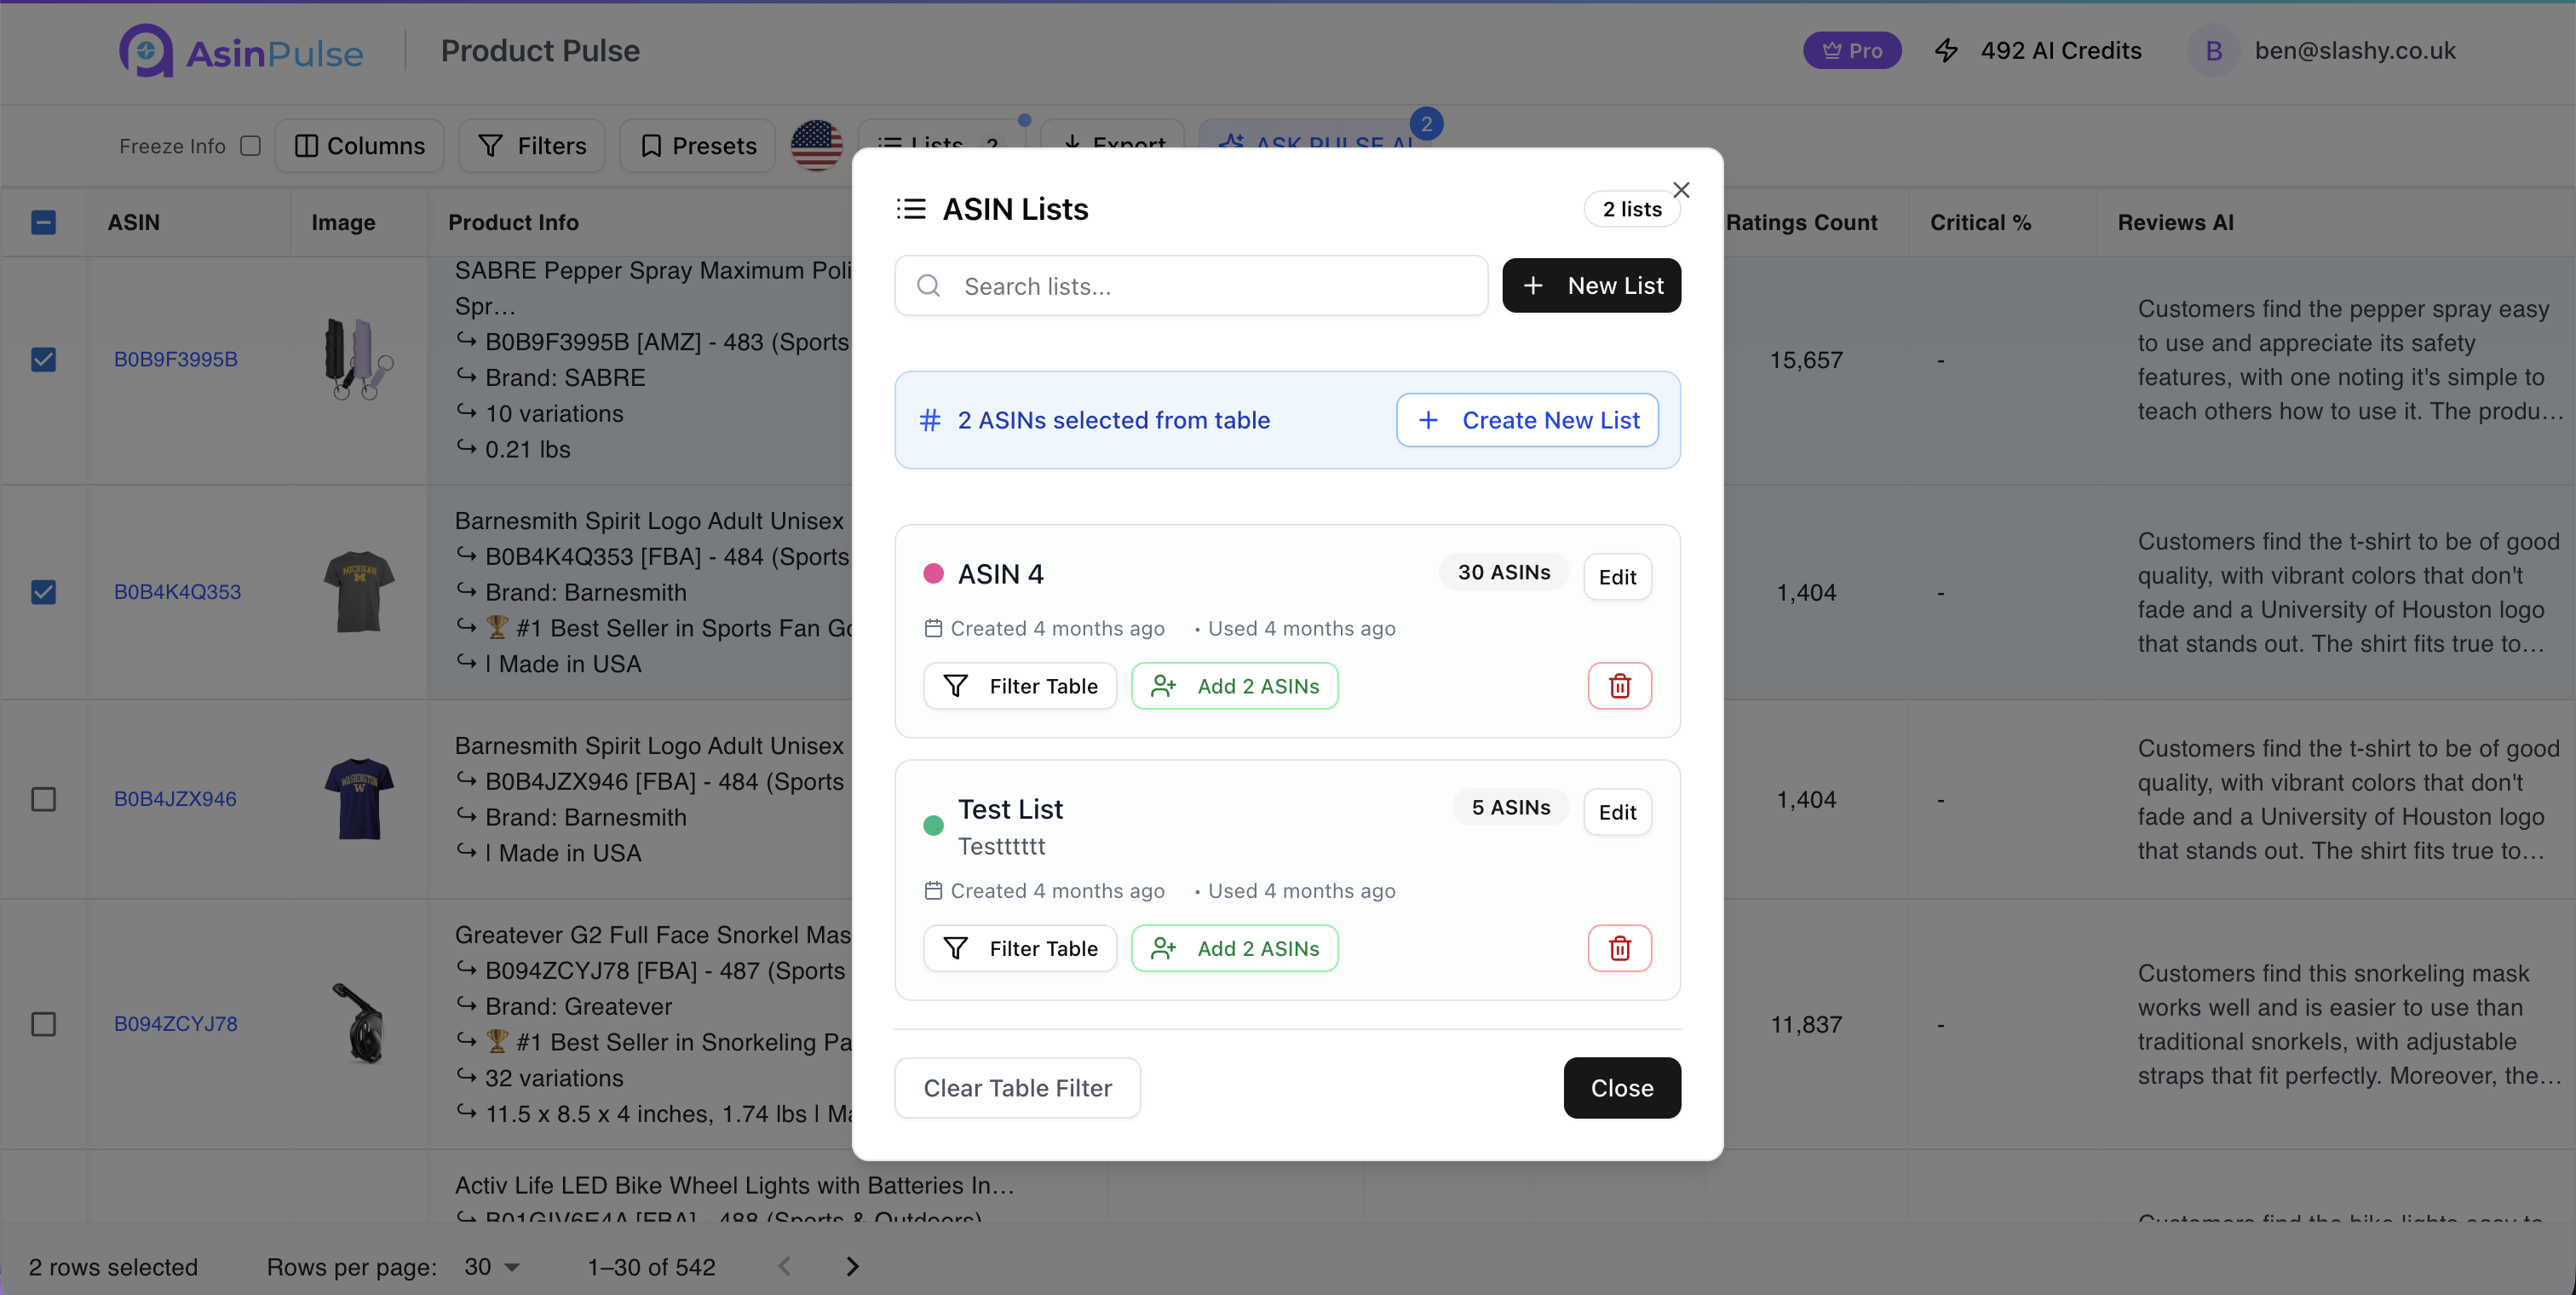Screen dimensions: 2576x1295
Task: Add 2 ASINs to Test List
Action: [1235, 948]
